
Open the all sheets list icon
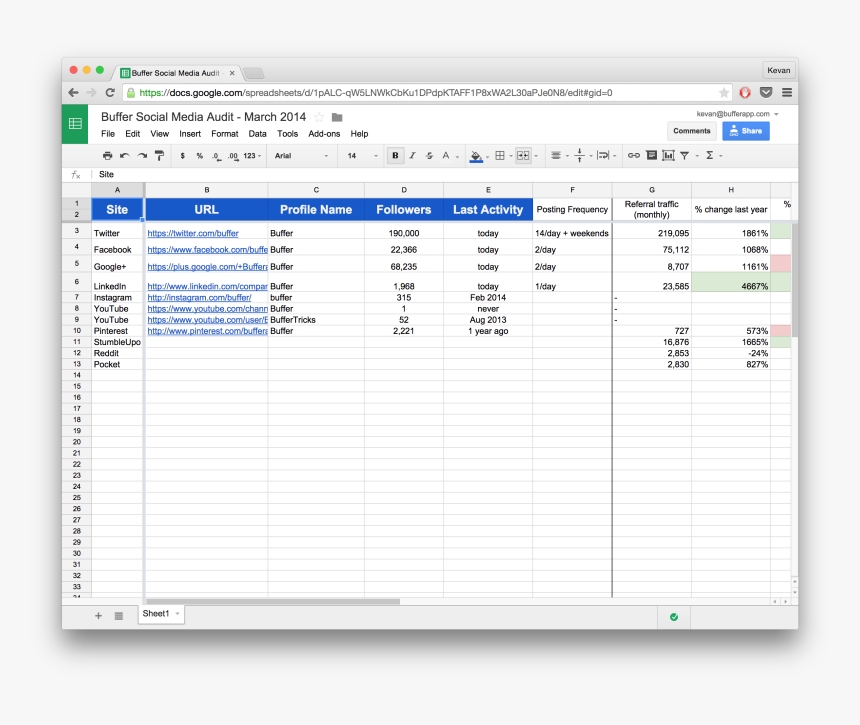(x=118, y=616)
